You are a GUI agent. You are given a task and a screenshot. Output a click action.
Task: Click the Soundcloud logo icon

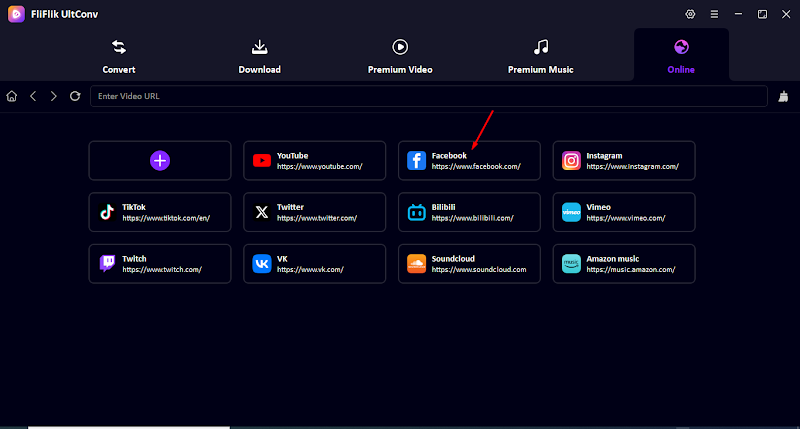pos(416,264)
